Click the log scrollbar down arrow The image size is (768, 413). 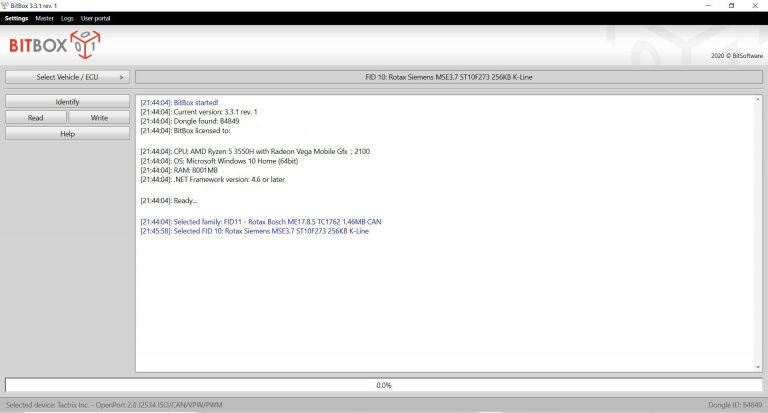coord(758,367)
